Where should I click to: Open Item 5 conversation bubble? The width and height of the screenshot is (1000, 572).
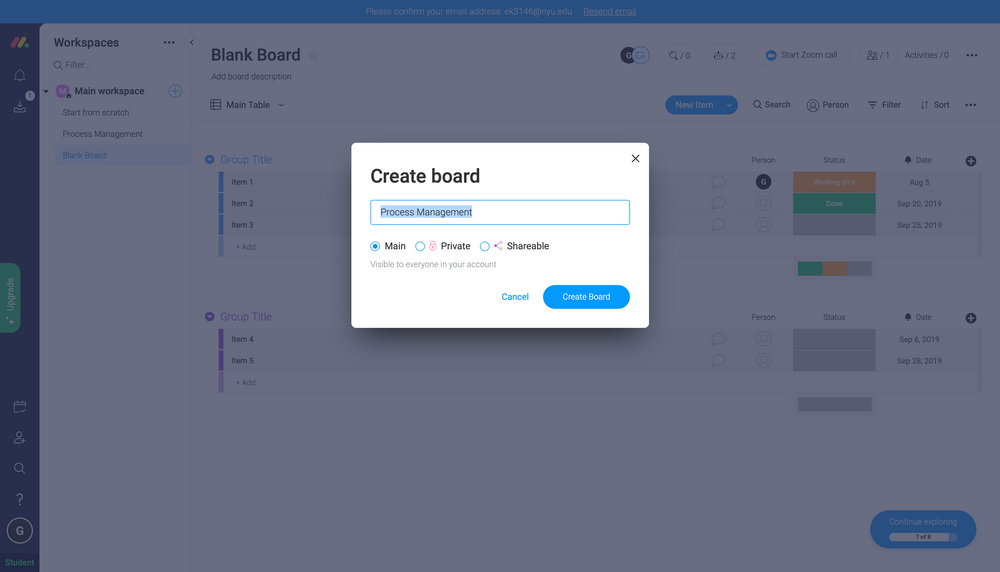pos(718,361)
